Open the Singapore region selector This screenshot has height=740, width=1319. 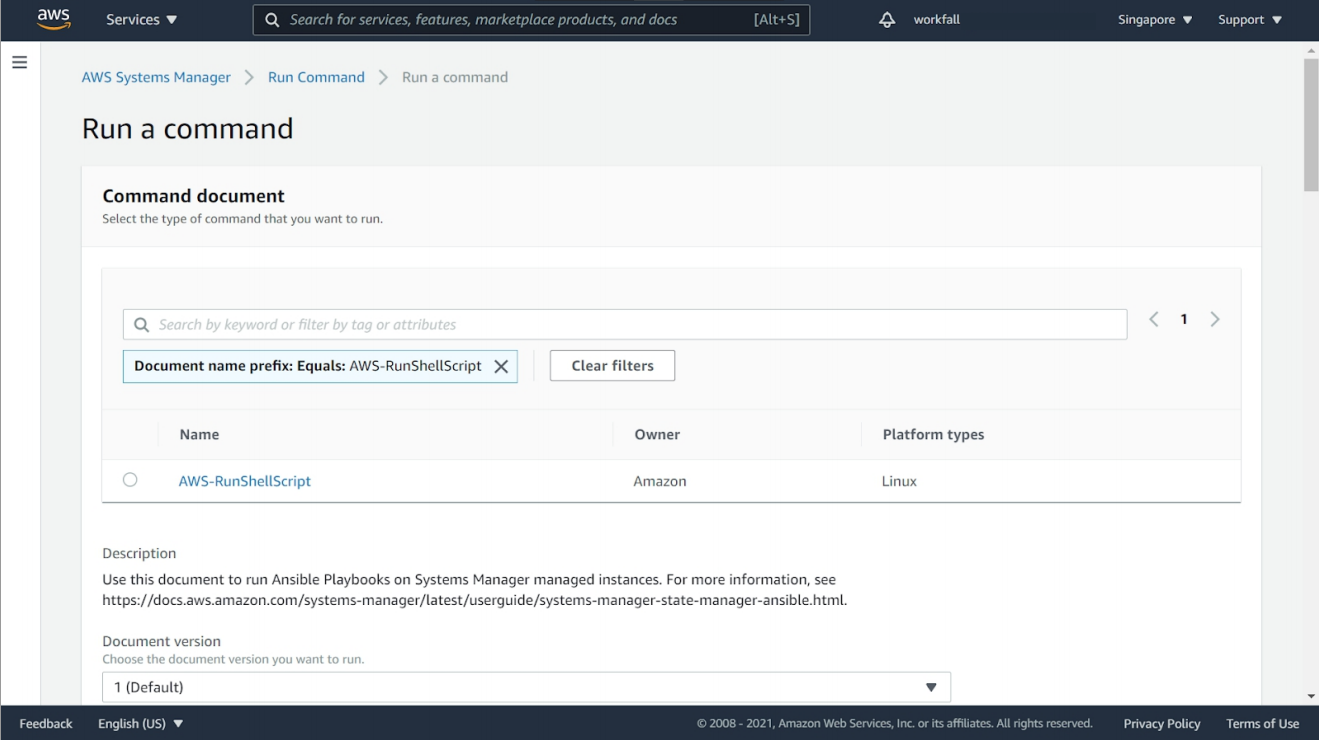pos(1155,20)
